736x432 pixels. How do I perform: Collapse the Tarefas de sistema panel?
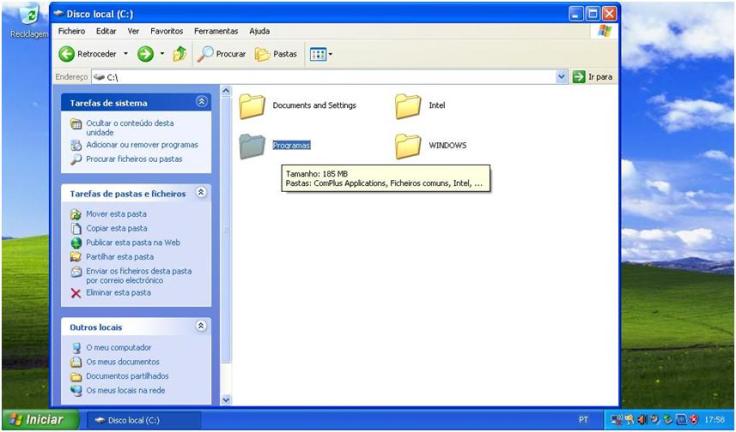202,102
